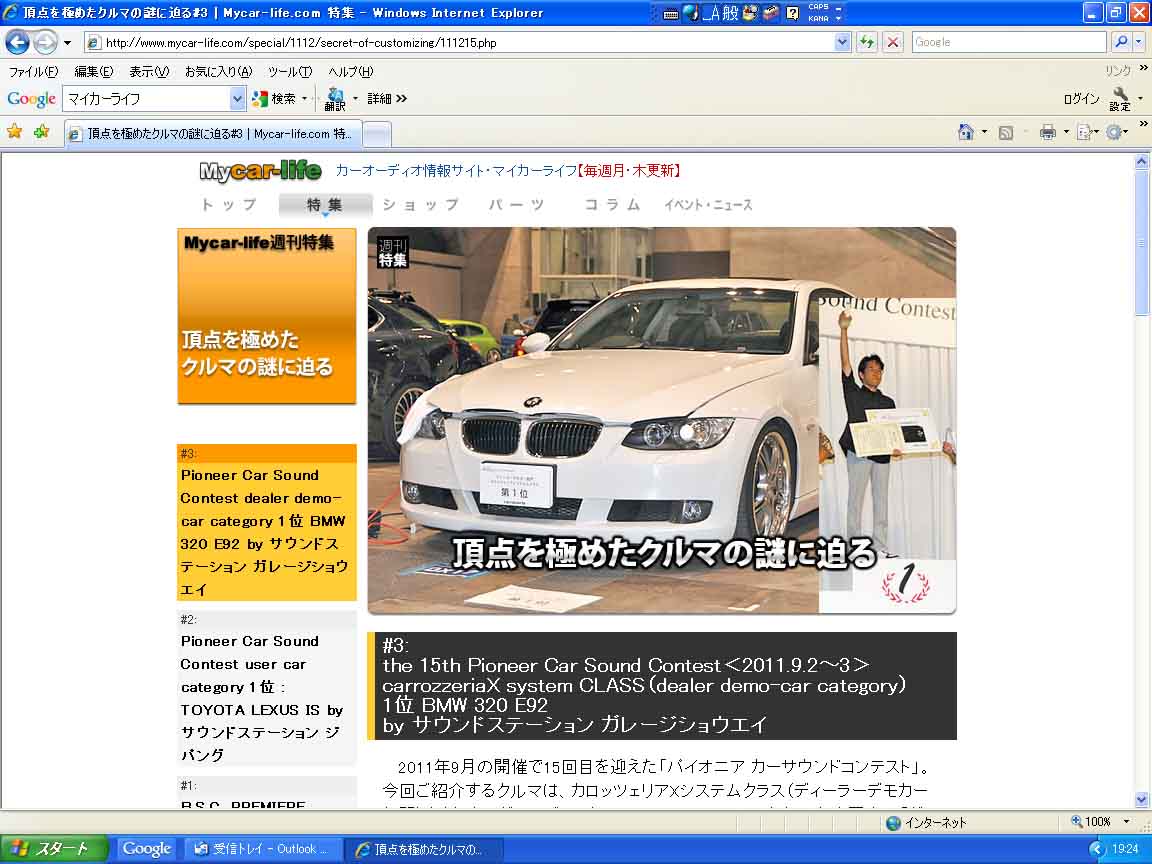
Task: Click the Print icon in command bar
Action: (x=1047, y=132)
